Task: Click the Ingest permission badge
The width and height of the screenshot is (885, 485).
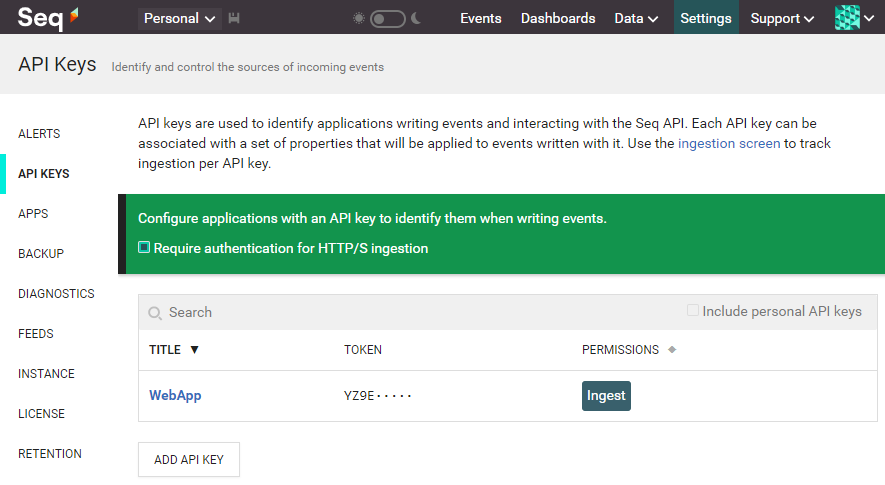Action: pos(606,396)
